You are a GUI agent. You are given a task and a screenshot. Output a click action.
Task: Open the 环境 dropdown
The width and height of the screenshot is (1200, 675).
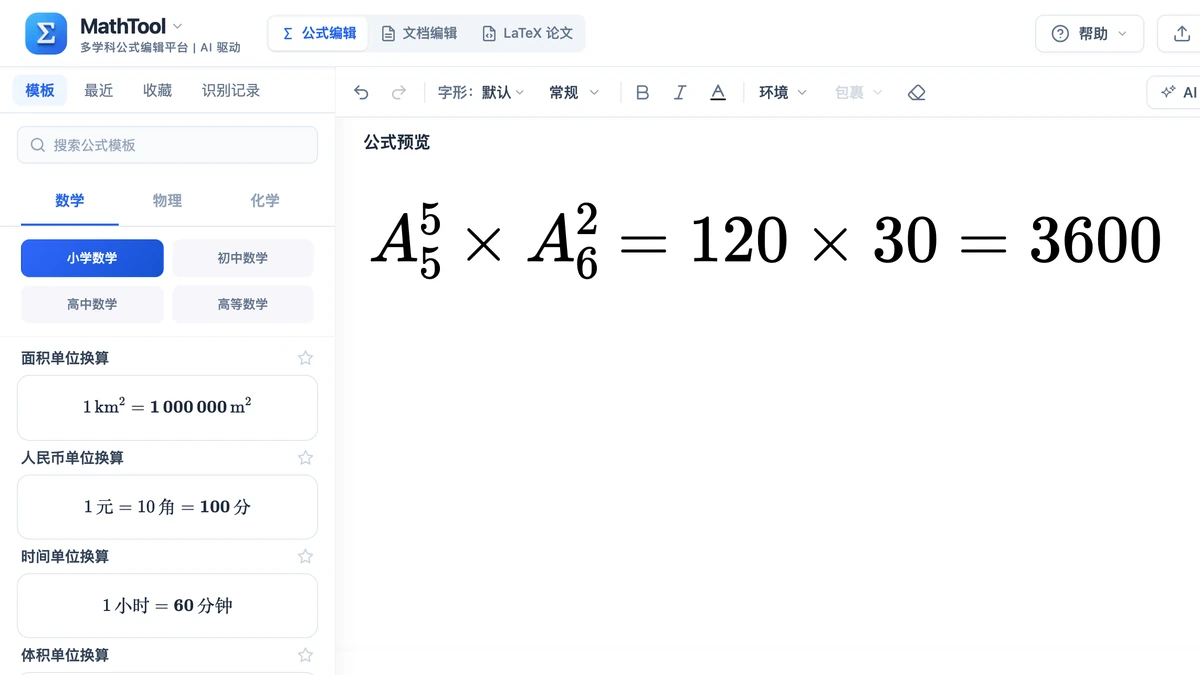783,93
